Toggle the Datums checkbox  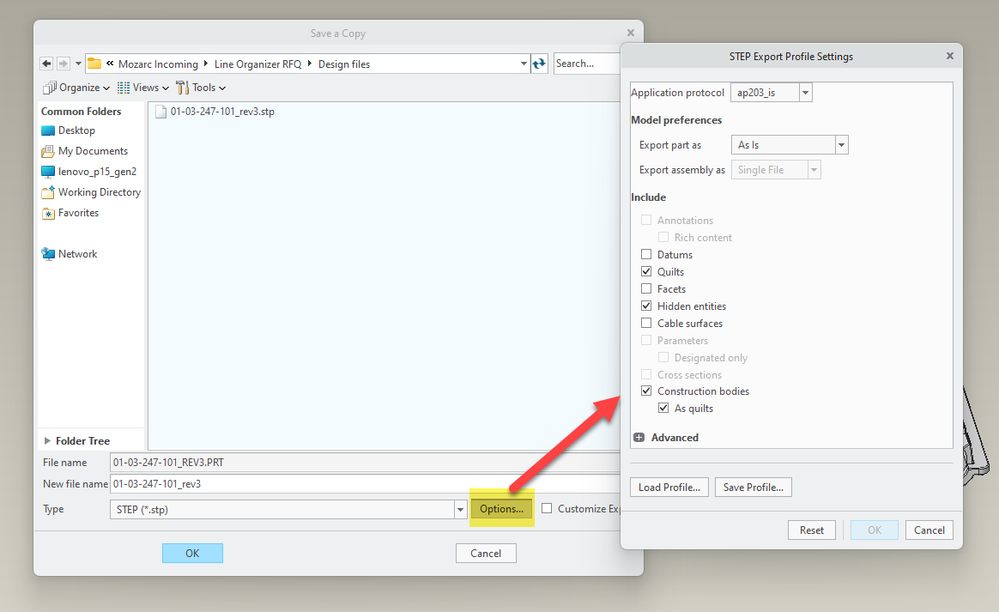coord(646,254)
